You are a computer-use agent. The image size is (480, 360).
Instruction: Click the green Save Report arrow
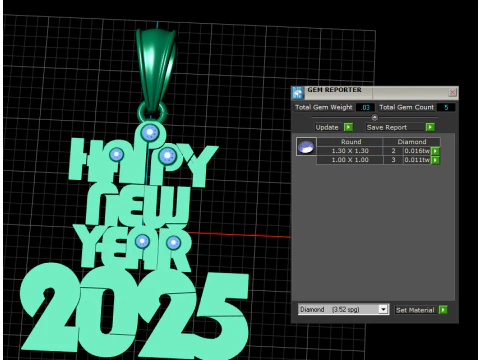430,127
